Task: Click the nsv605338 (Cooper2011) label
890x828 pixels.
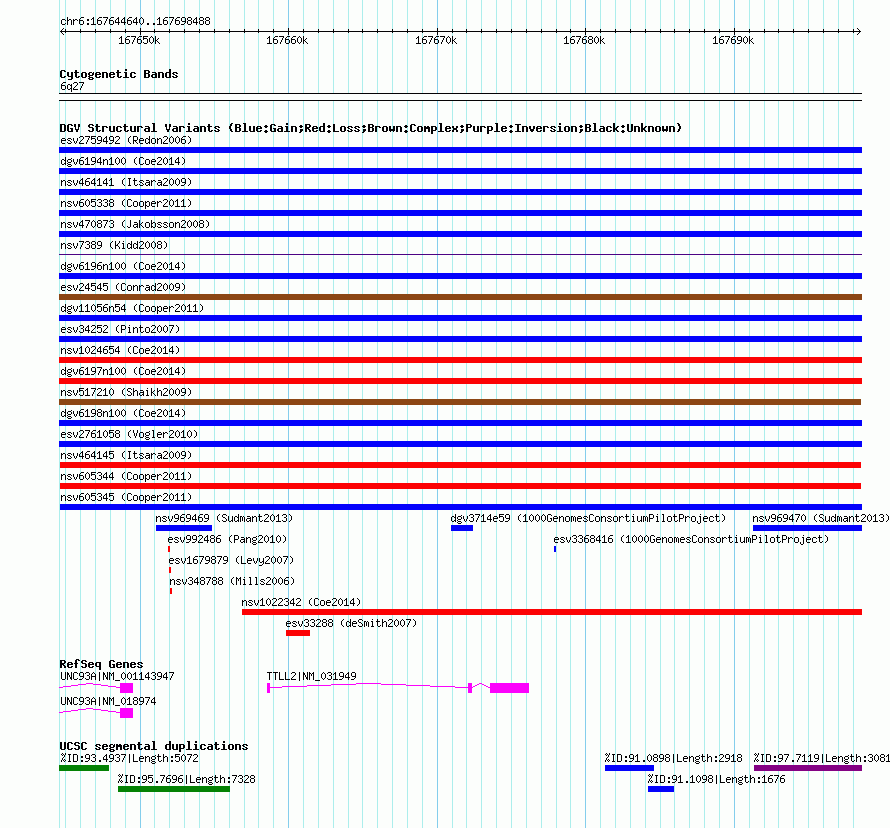Action: (x=126, y=203)
